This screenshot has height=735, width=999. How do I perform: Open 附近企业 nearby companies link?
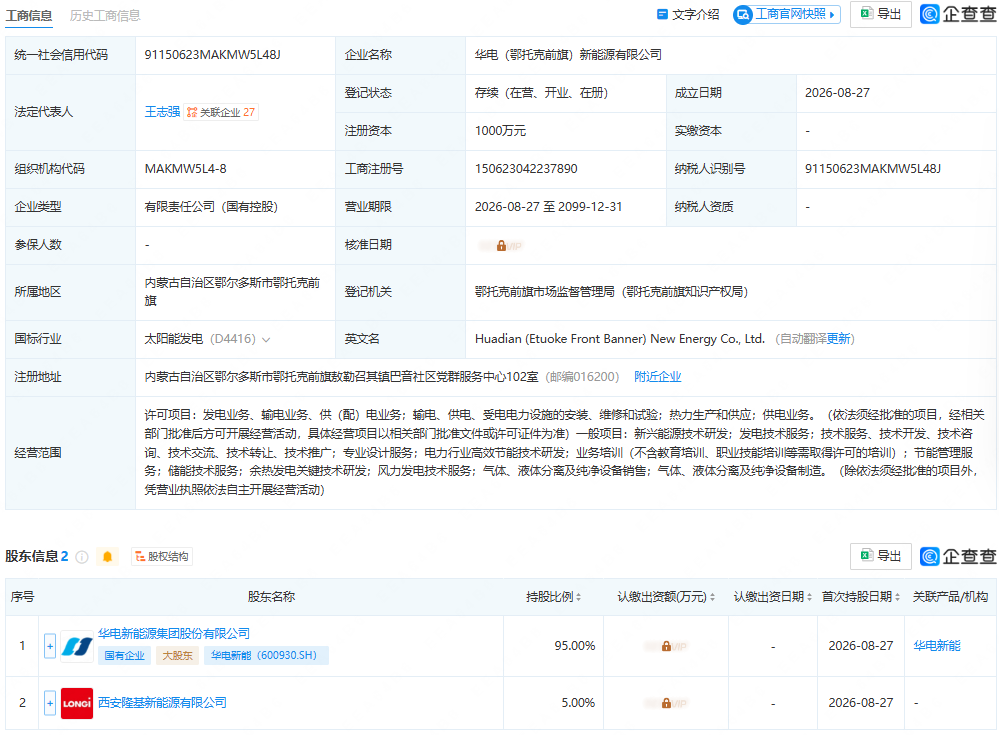click(658, 376)
